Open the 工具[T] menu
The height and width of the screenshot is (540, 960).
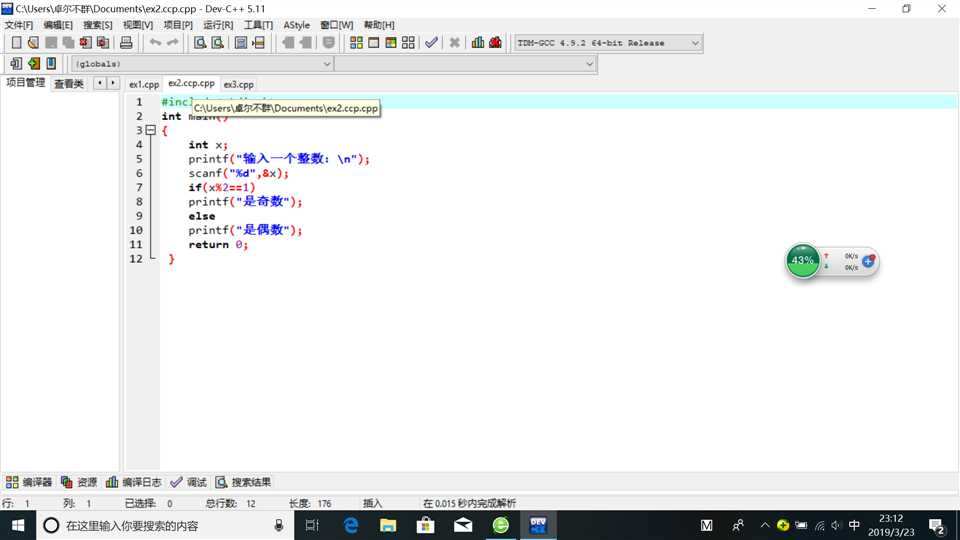point(258,25)
